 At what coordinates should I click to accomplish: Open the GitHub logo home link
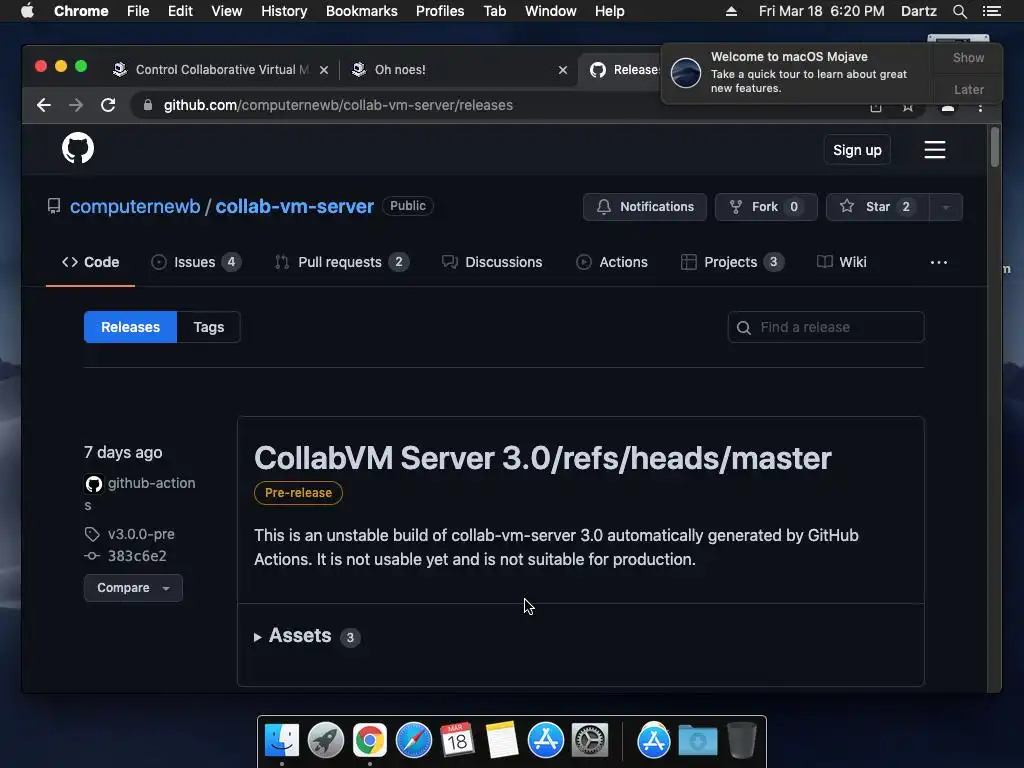tap(78, 149)
